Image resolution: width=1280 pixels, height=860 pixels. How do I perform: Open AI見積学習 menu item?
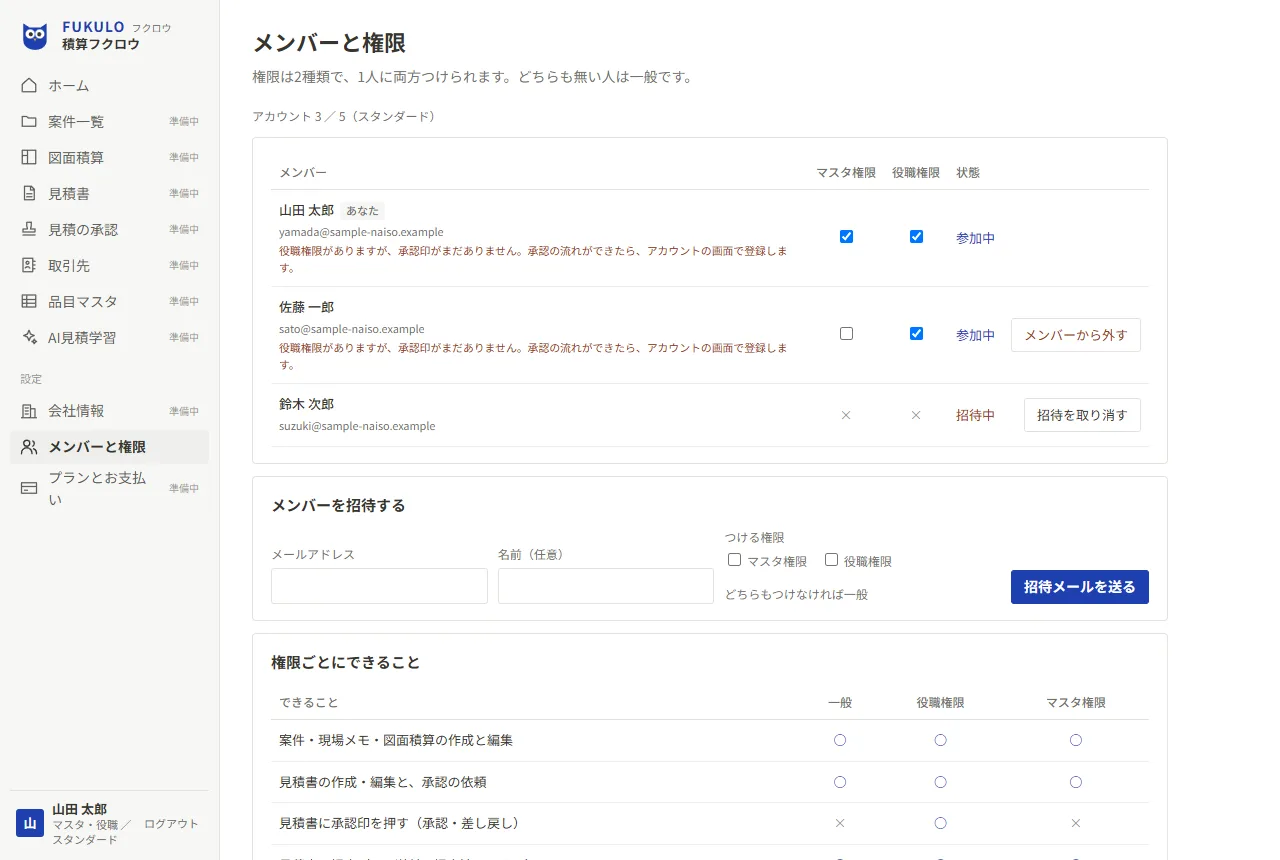pos(109,338)
